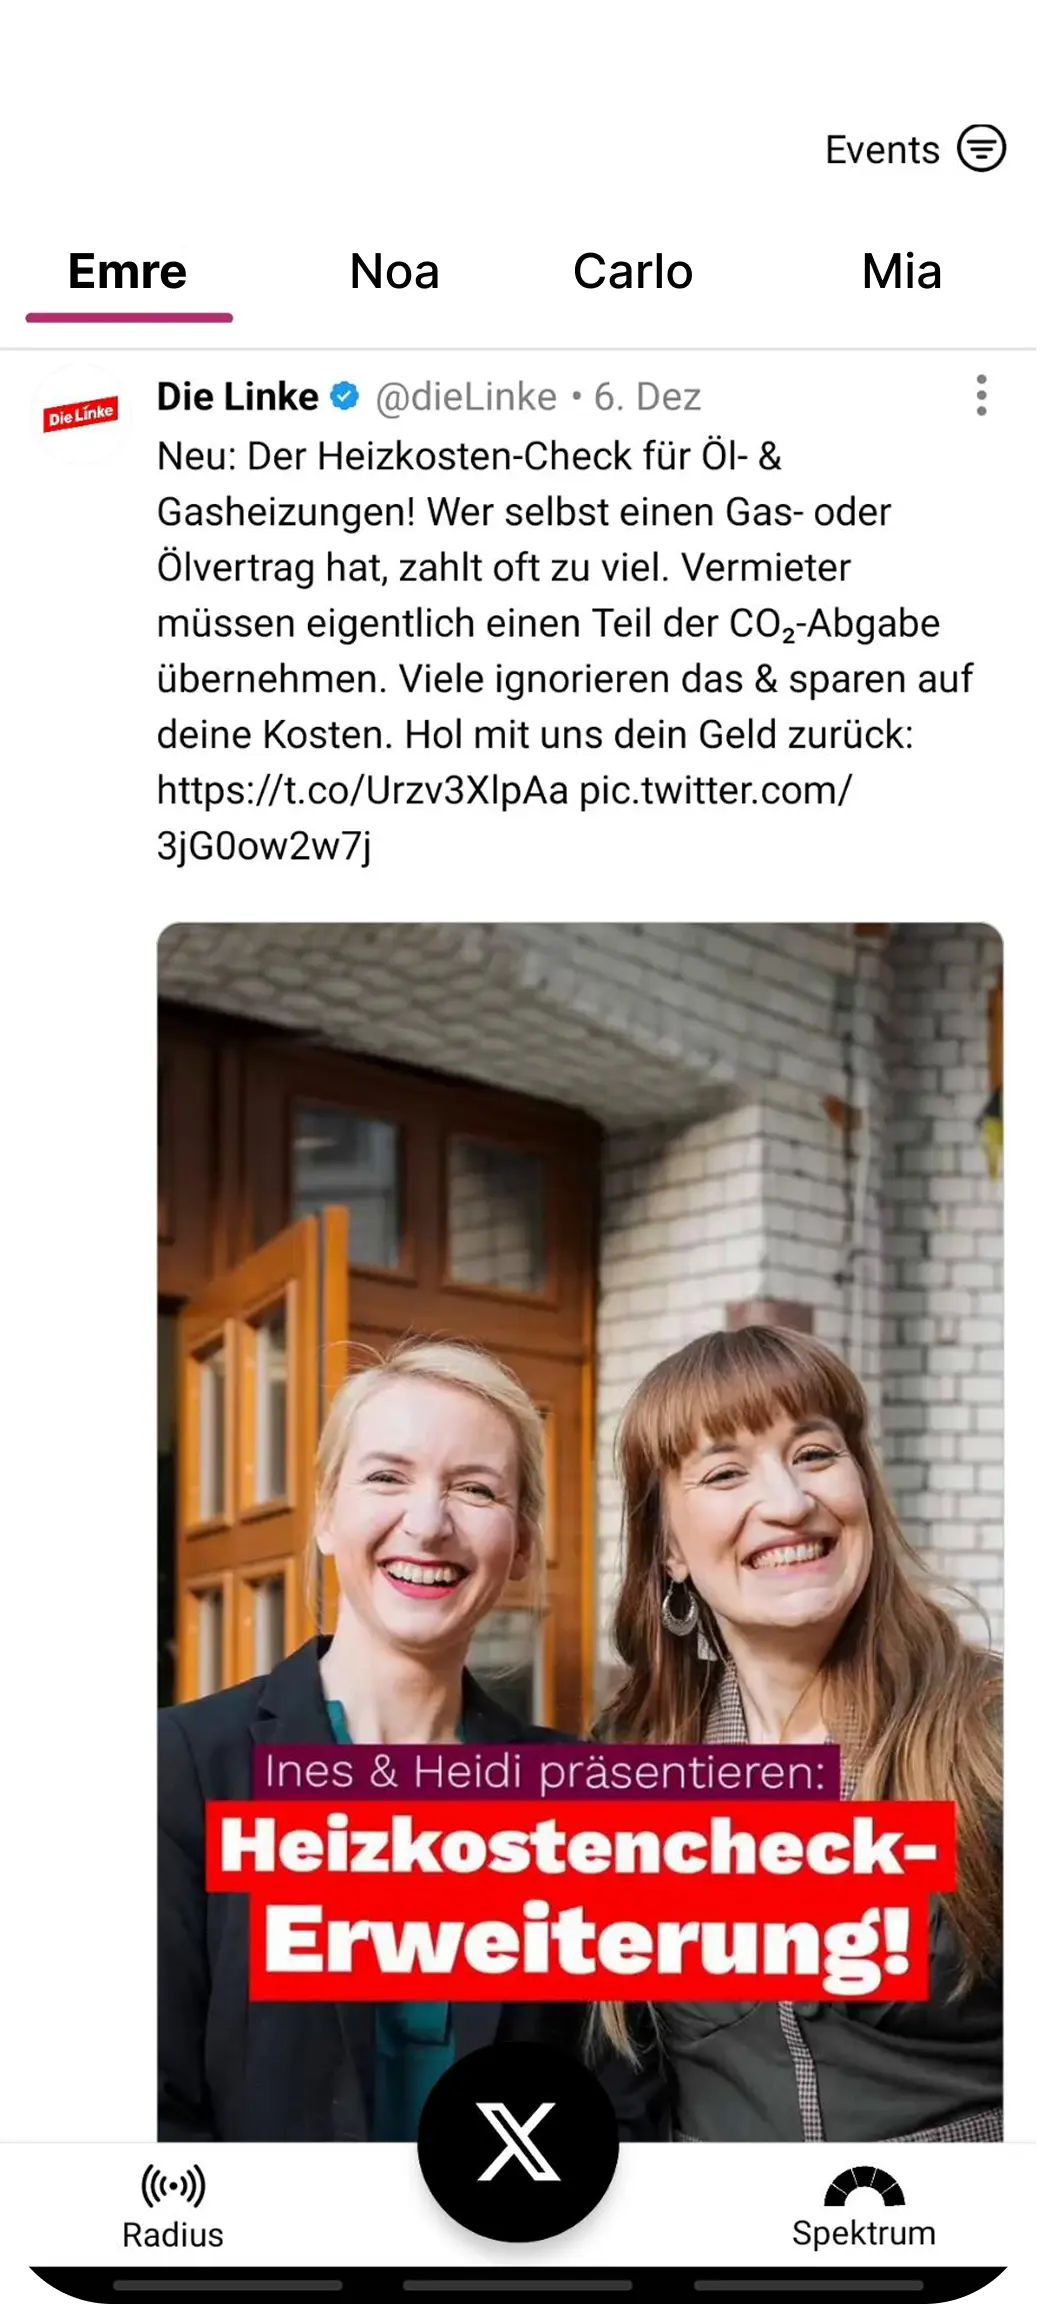Open the Mia tab
The image size is (1052, 2304).
point(902,272)
